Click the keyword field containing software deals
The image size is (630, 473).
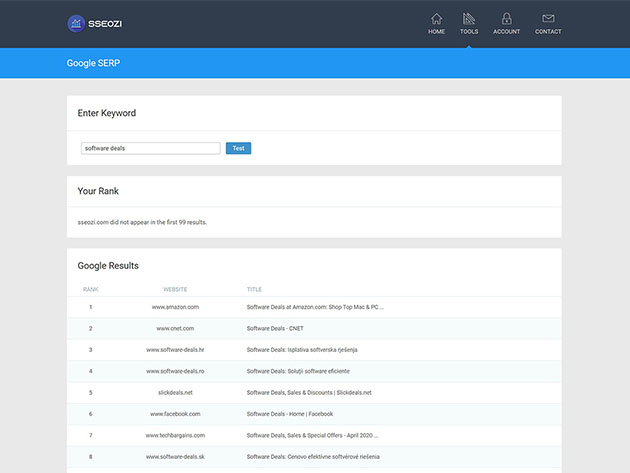pyautogui.click(x=150, y=148)
